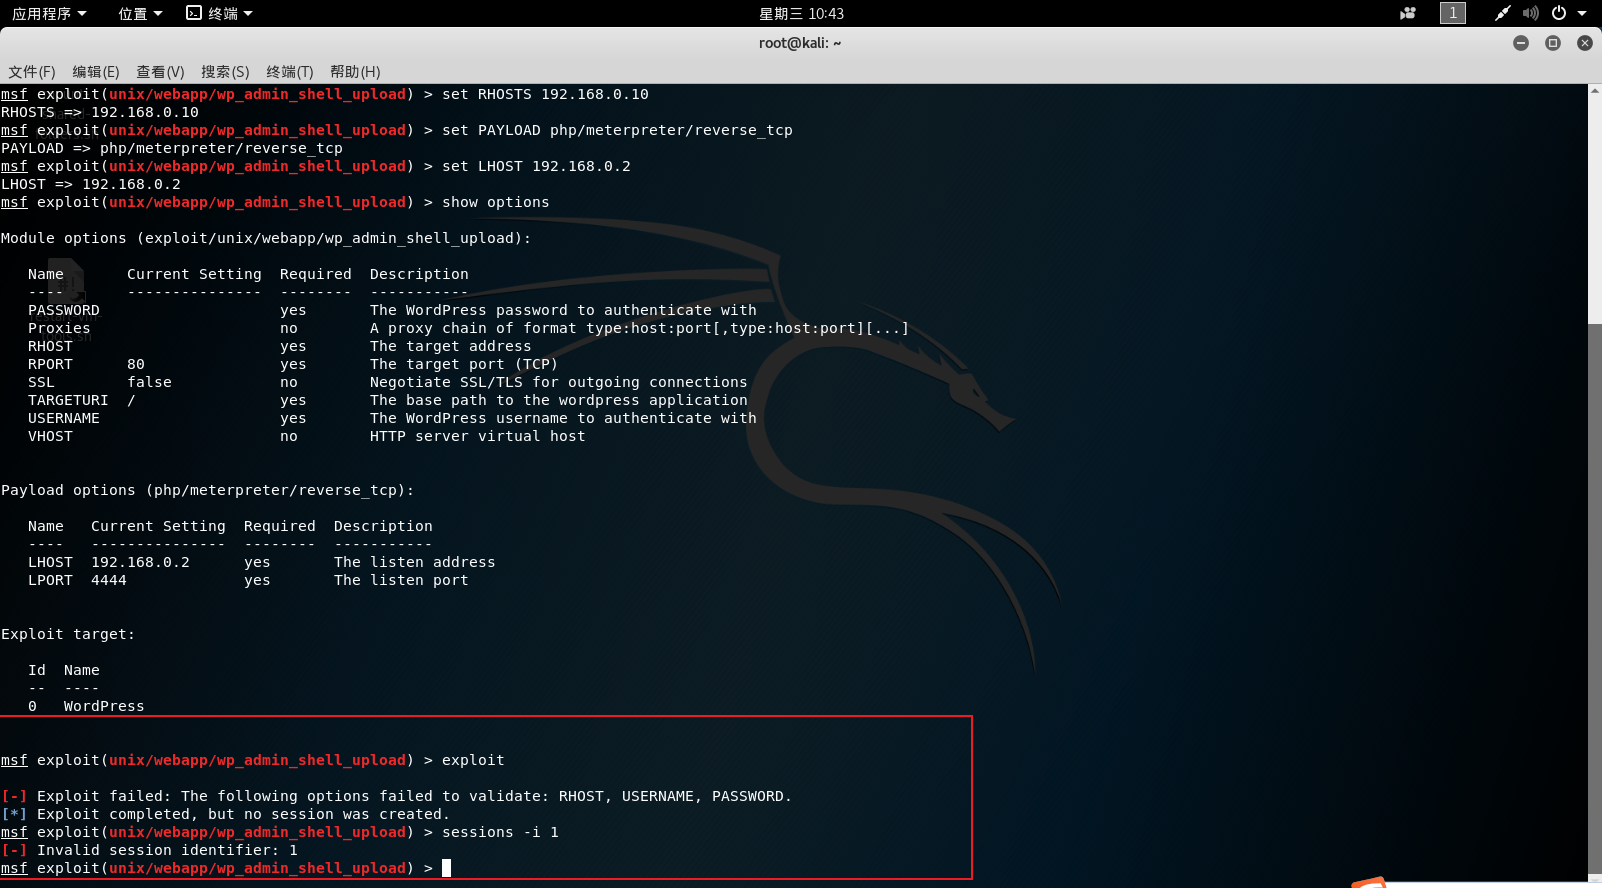Click the scrollbar up arrow
Screen dimensions: 1602x888
point(1595,91)
